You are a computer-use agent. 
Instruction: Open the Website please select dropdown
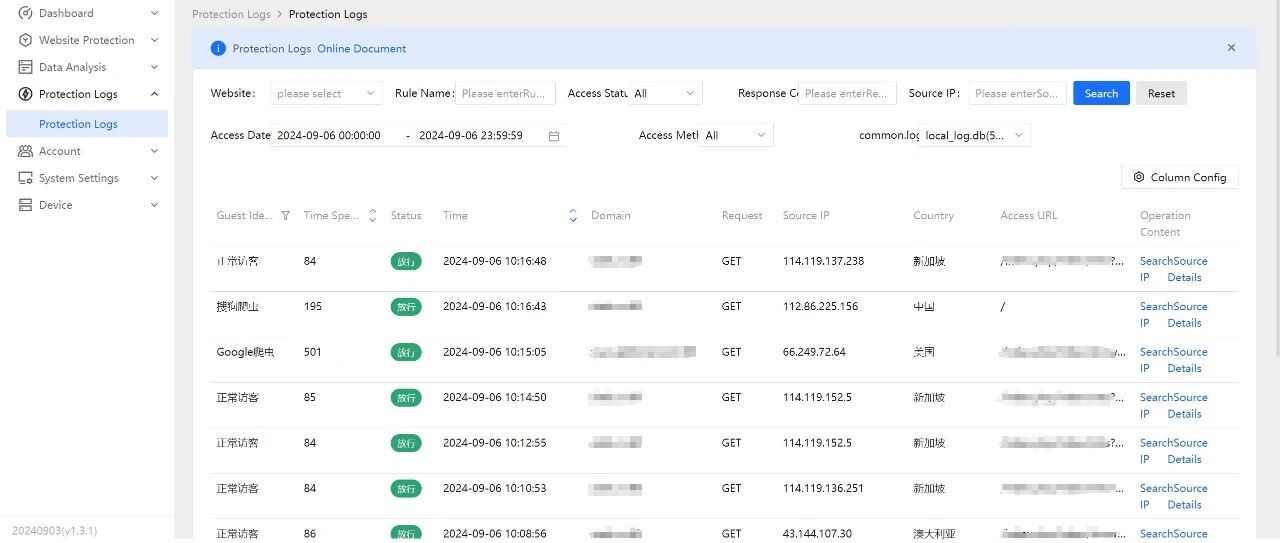pyautogui.click(x=326, y=93)
